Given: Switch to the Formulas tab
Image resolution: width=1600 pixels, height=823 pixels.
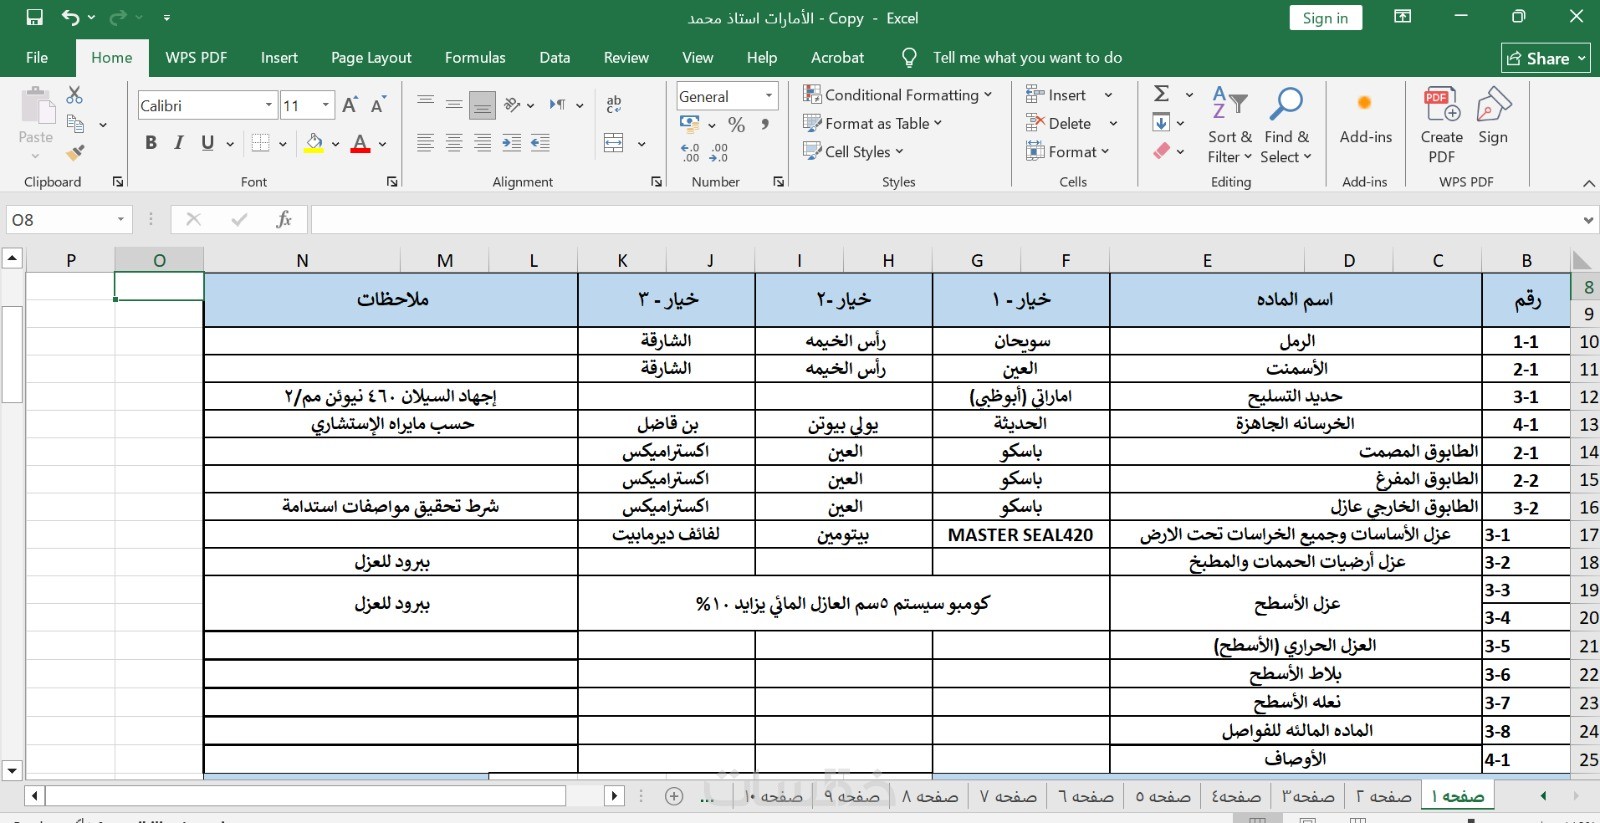Looking at the screenshot, I should [x=475, y=58].
